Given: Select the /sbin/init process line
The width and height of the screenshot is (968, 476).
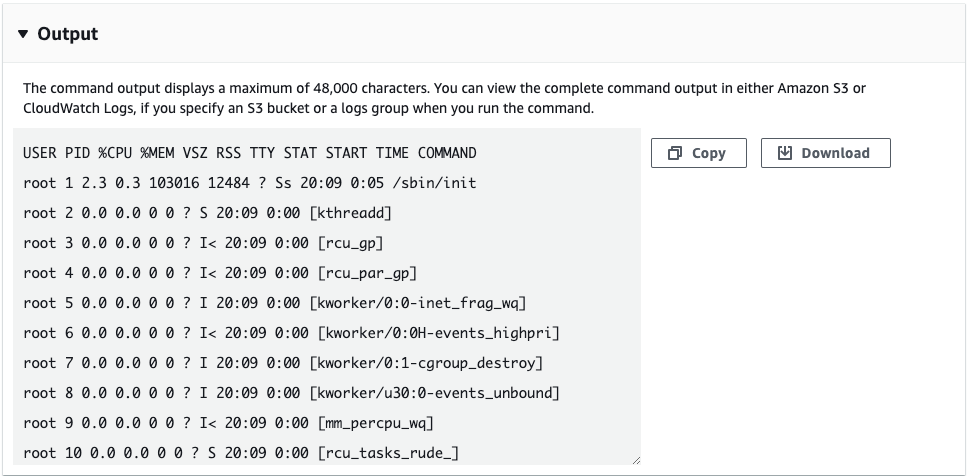Looking at the screenshot, I should 249,183.
